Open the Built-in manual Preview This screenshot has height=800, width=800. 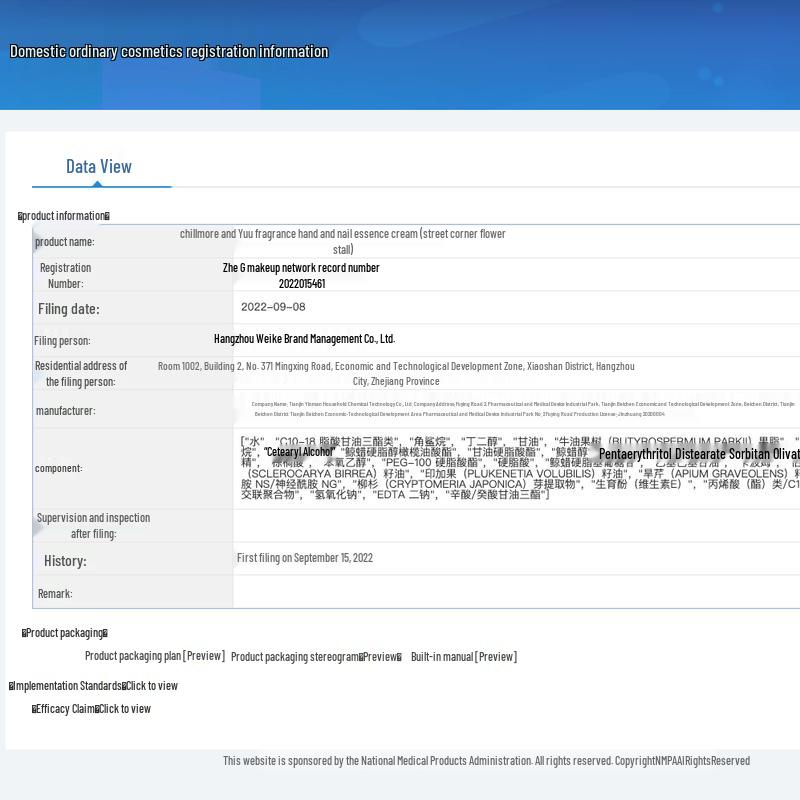[463, 657]
